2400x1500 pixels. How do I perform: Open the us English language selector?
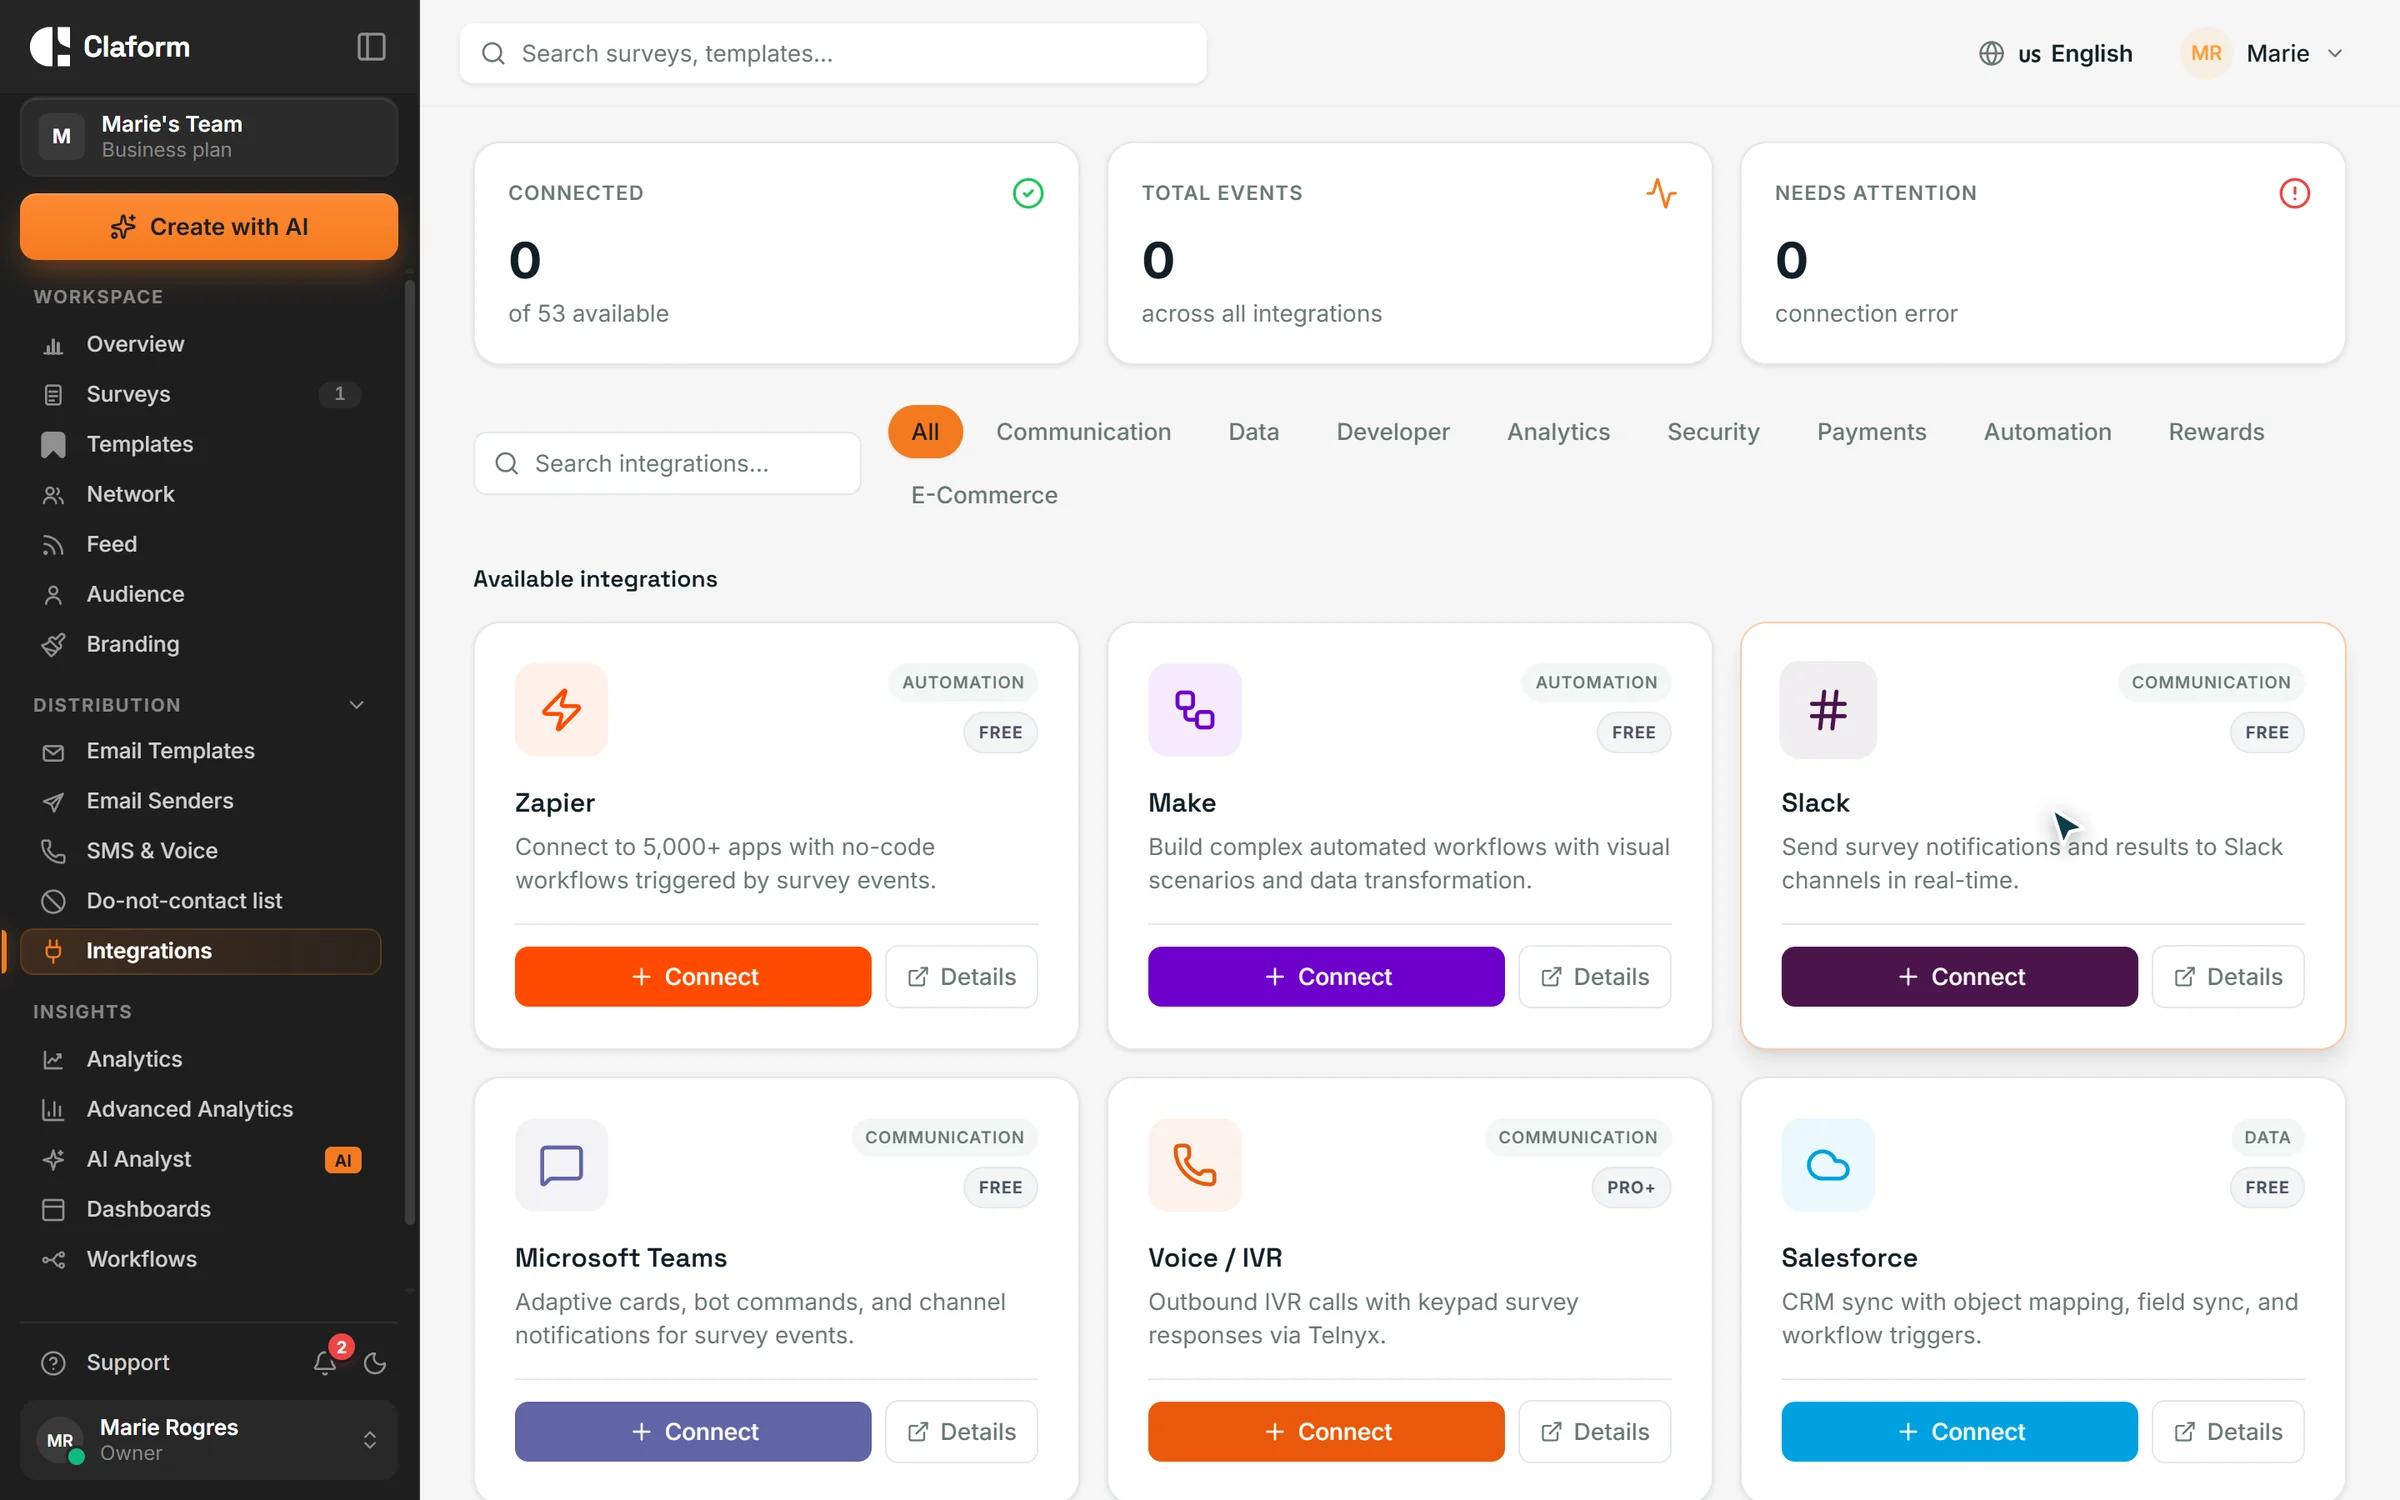(x=2055, y=54)
